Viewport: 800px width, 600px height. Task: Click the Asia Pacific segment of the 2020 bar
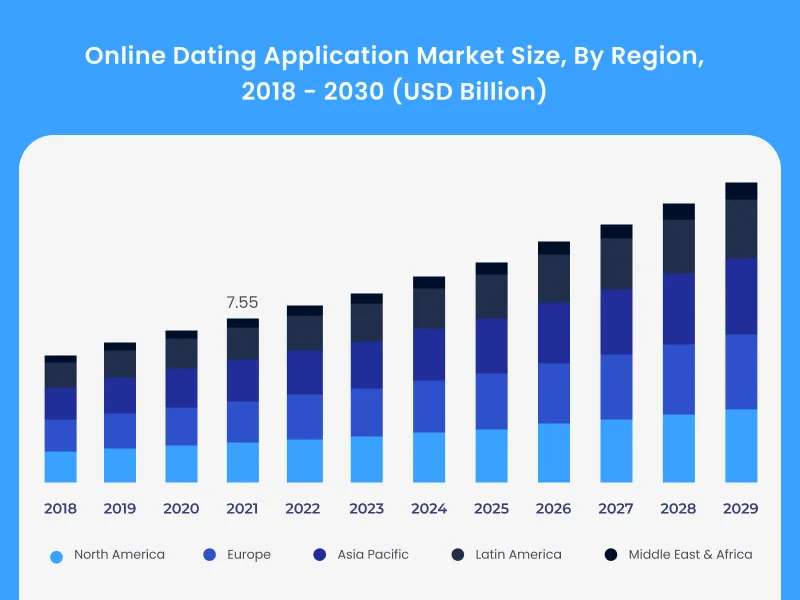click(181, 388)
